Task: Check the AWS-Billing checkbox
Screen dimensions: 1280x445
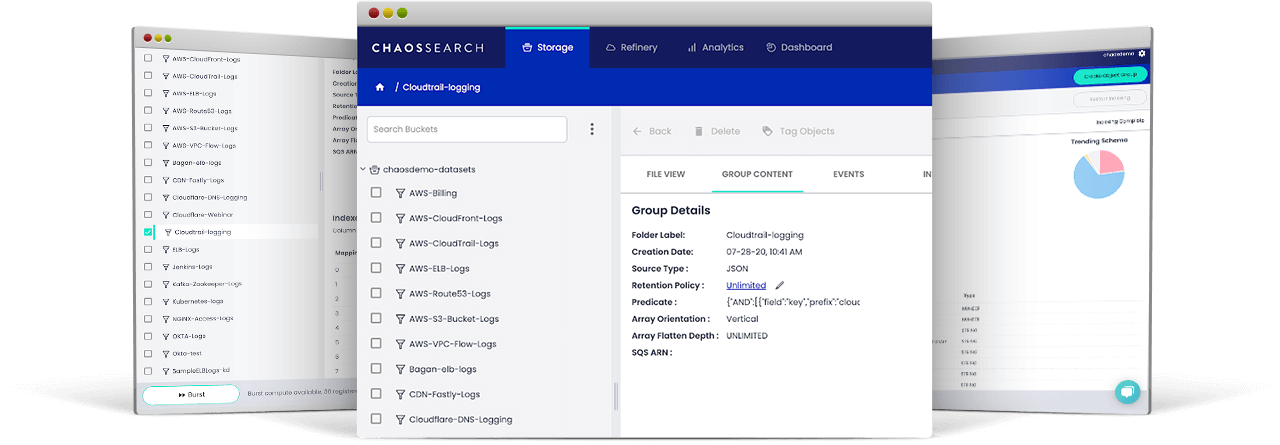Action: tap(376, 193)
